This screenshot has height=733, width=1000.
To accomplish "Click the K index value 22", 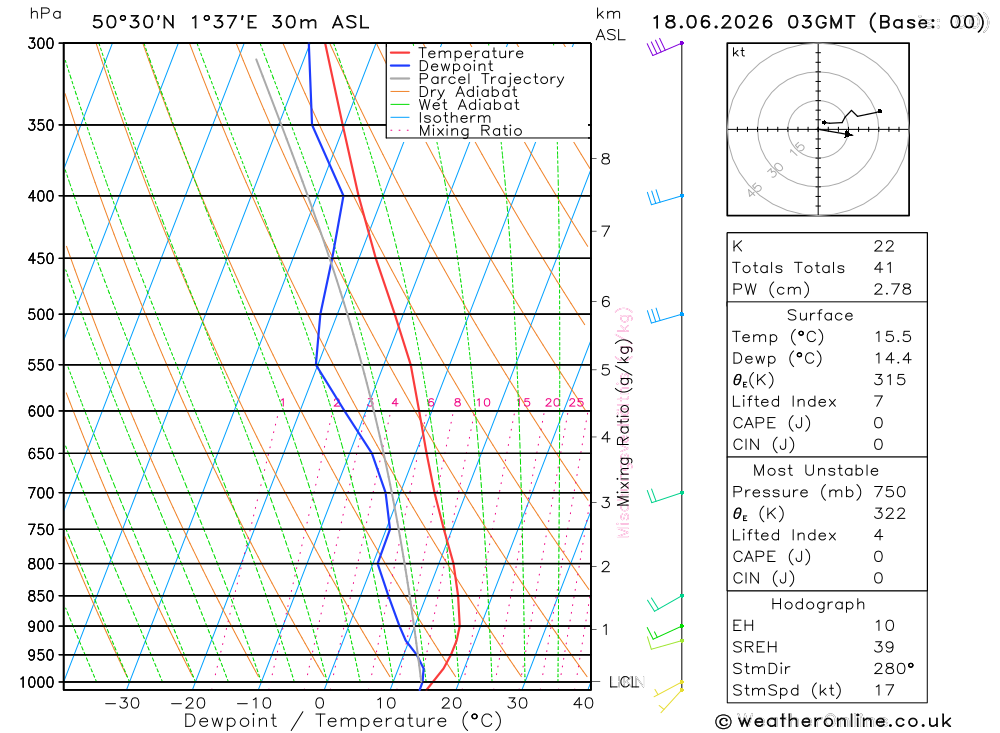I will coord(884,246).
